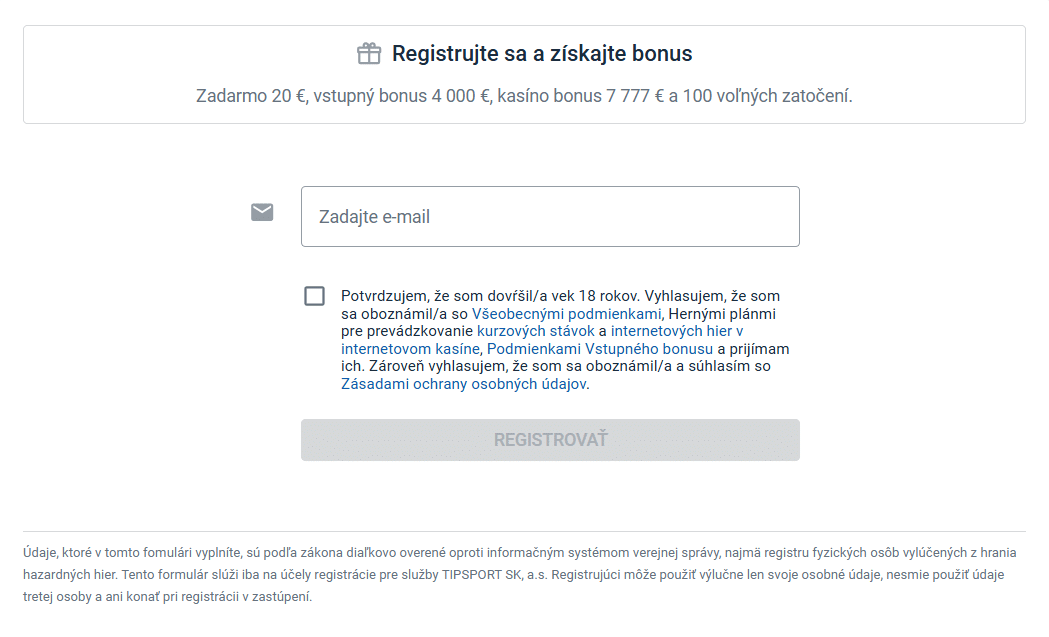1049x637 pixels.
Task: Open the "kurzových stávok" link
Action: (x=535, y=331)
